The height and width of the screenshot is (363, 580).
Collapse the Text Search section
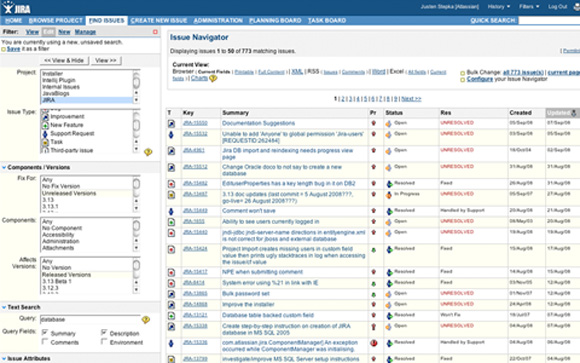[x=4, y=307]
